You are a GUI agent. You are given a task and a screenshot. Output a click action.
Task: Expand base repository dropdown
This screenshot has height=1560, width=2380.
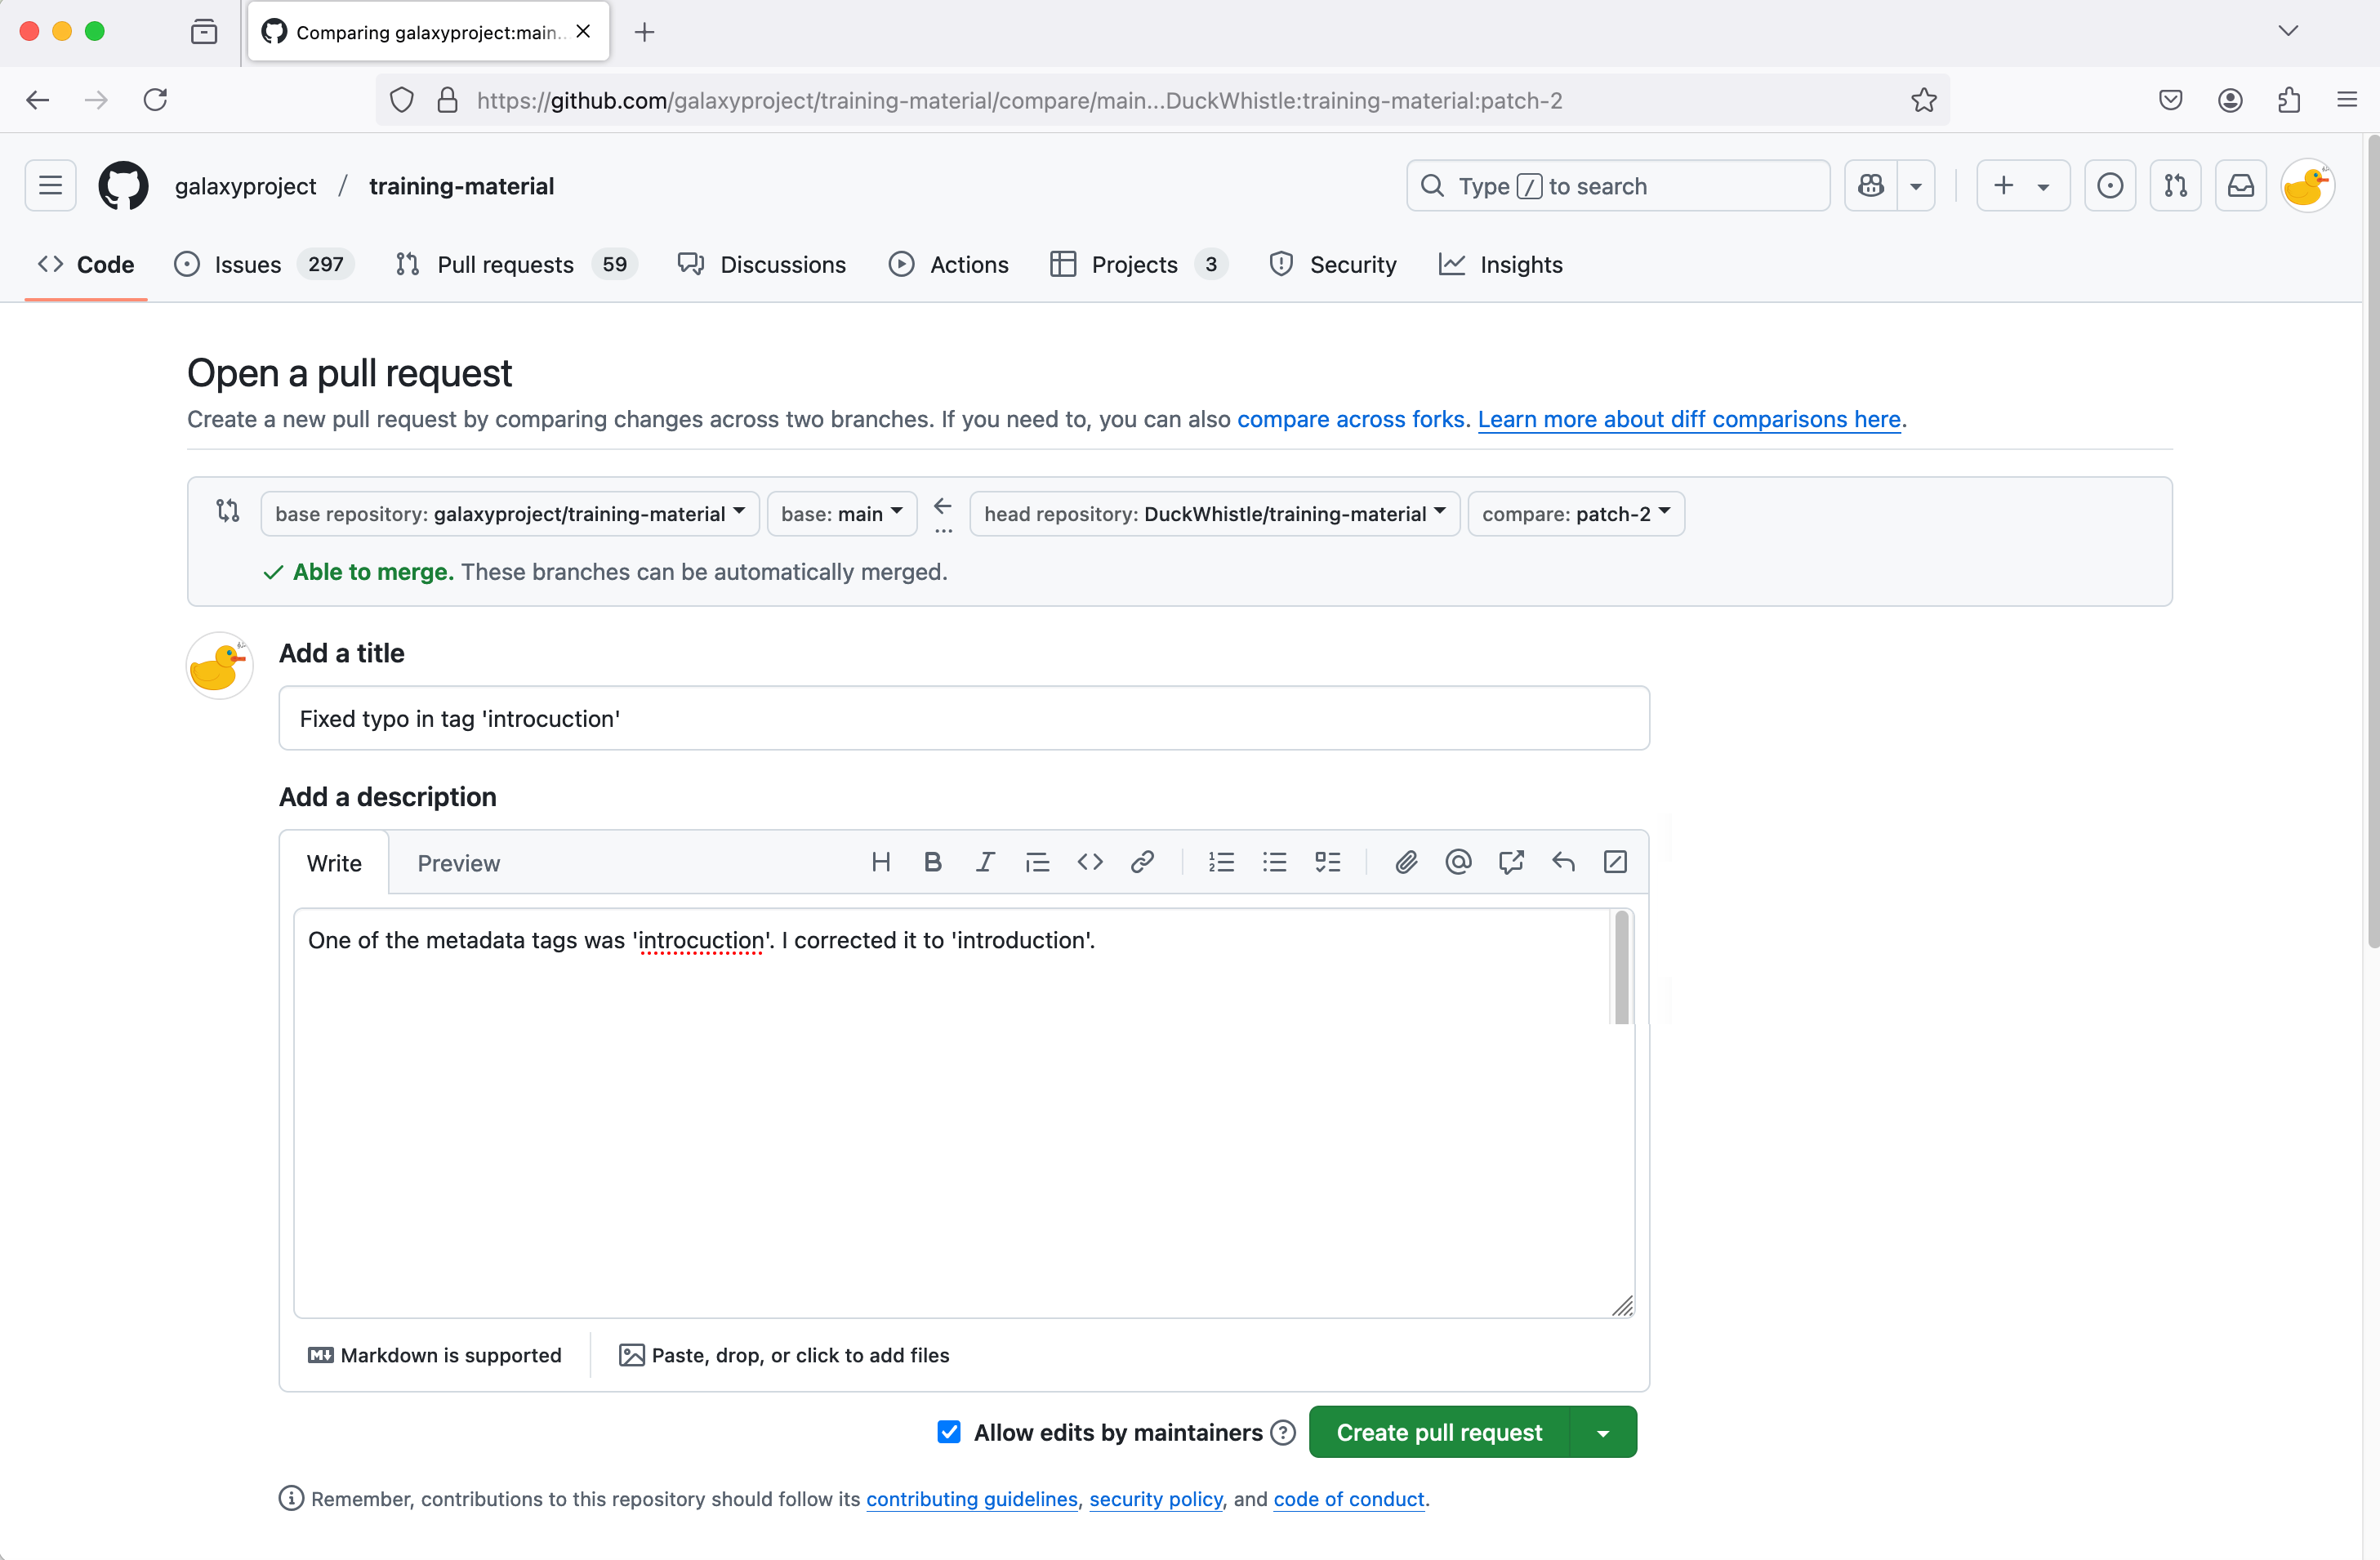(x=510, y=514)
